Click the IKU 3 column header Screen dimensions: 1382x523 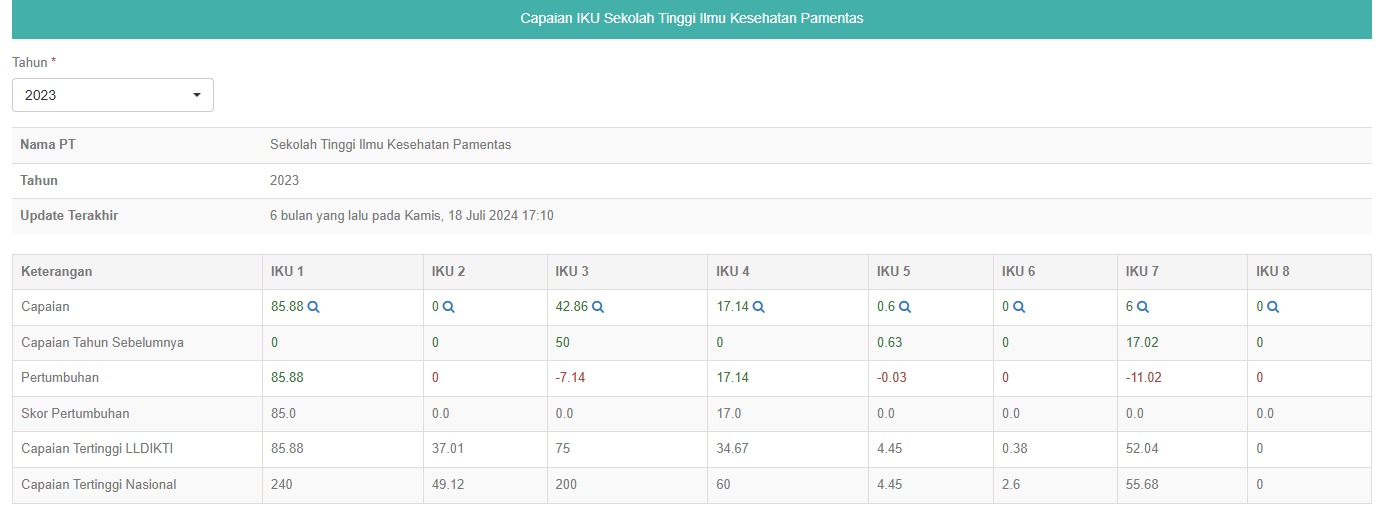tap(572, 271)
